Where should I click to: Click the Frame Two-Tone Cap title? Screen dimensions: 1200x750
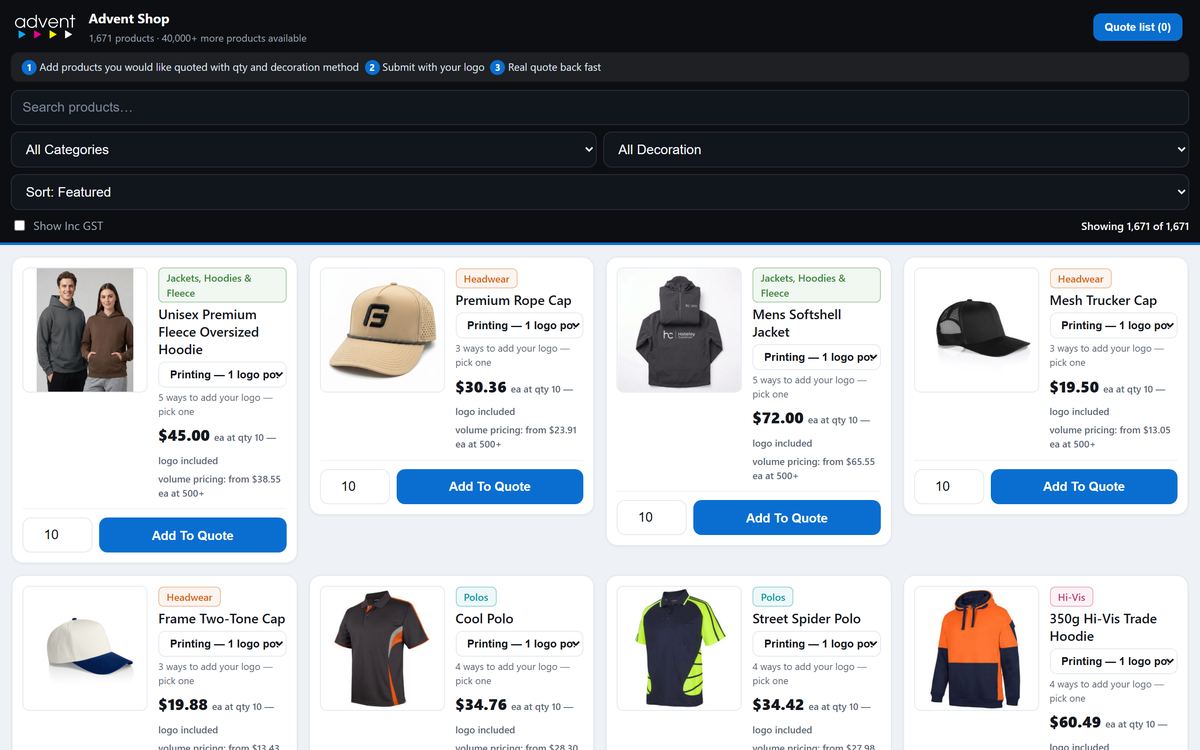[222, 619]
